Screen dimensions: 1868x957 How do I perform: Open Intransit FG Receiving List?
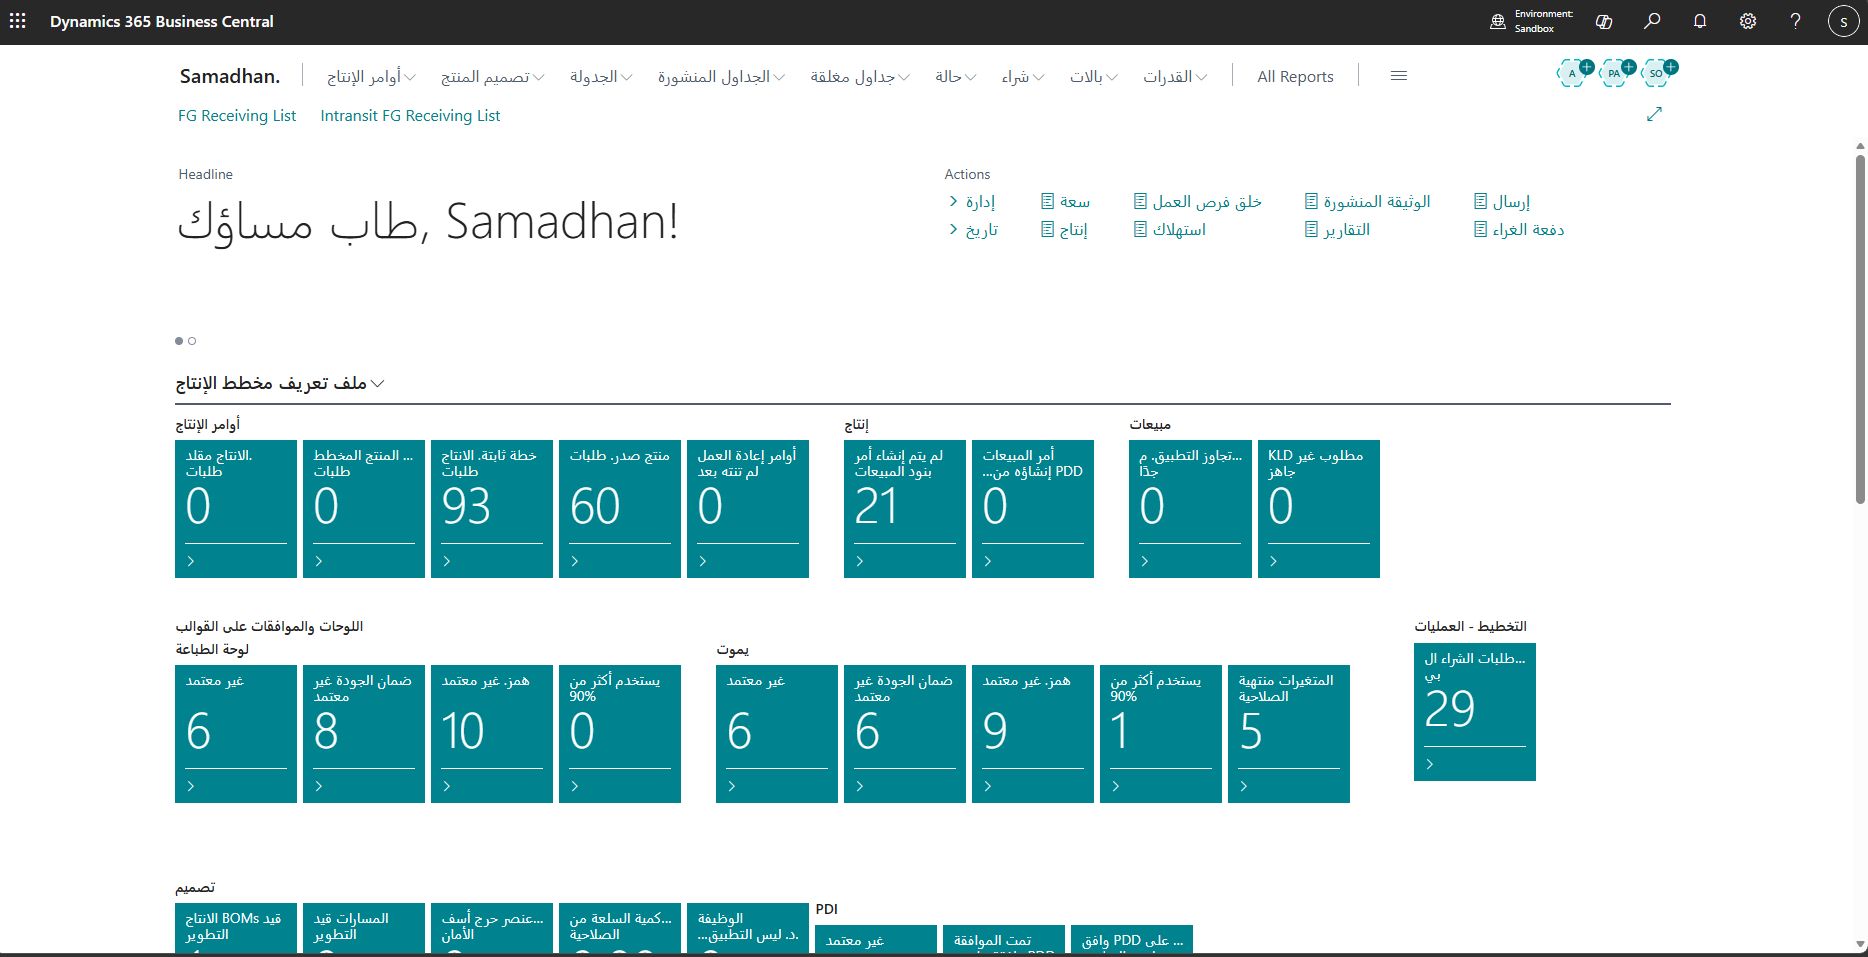410,115
